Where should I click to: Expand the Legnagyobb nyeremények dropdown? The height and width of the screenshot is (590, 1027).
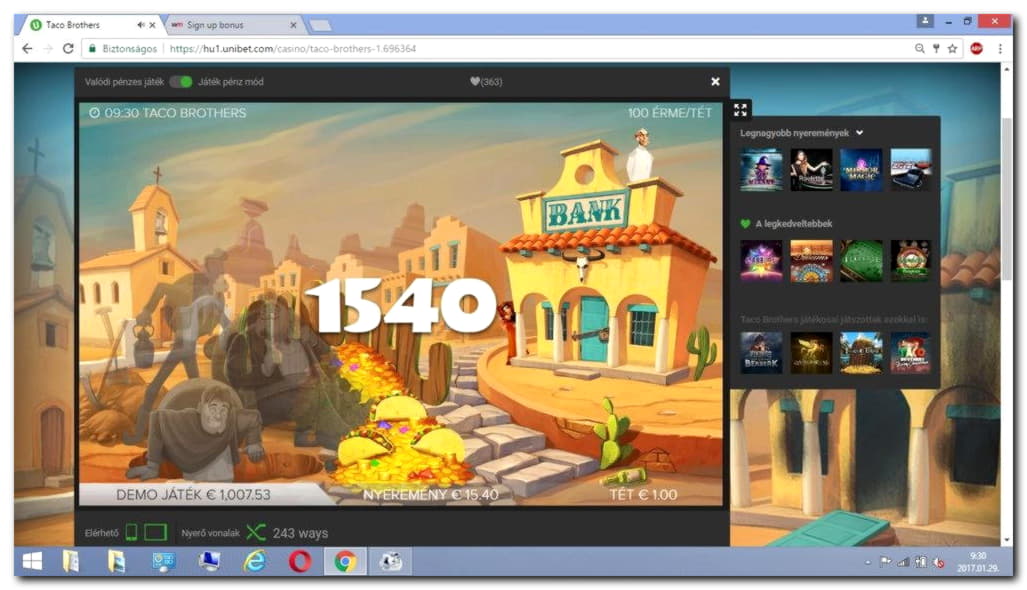pos(859,133)
